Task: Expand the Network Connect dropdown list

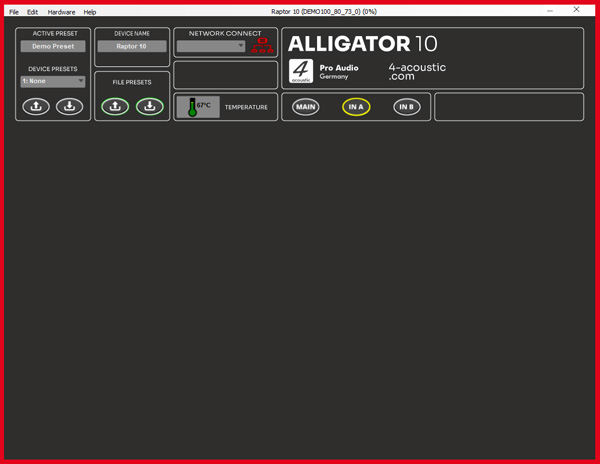Action: (x=240, y=46)
